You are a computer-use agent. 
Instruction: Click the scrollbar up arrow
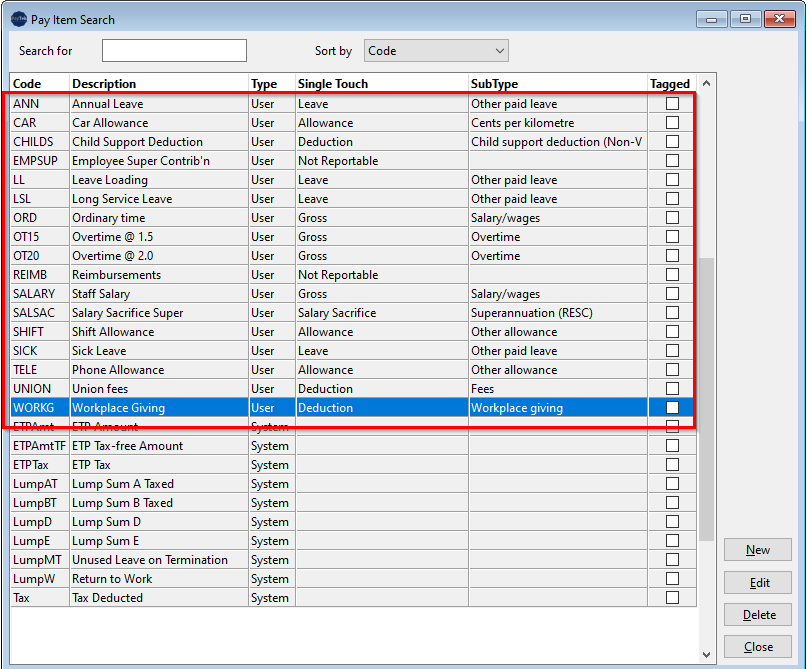tap(704, 84)
